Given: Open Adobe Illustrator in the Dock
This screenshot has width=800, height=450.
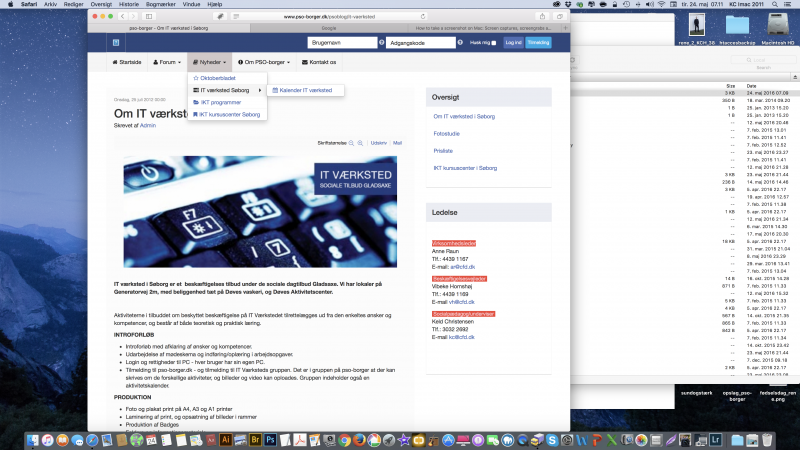Looking at the screenshot, I should [x=226, y=440].
